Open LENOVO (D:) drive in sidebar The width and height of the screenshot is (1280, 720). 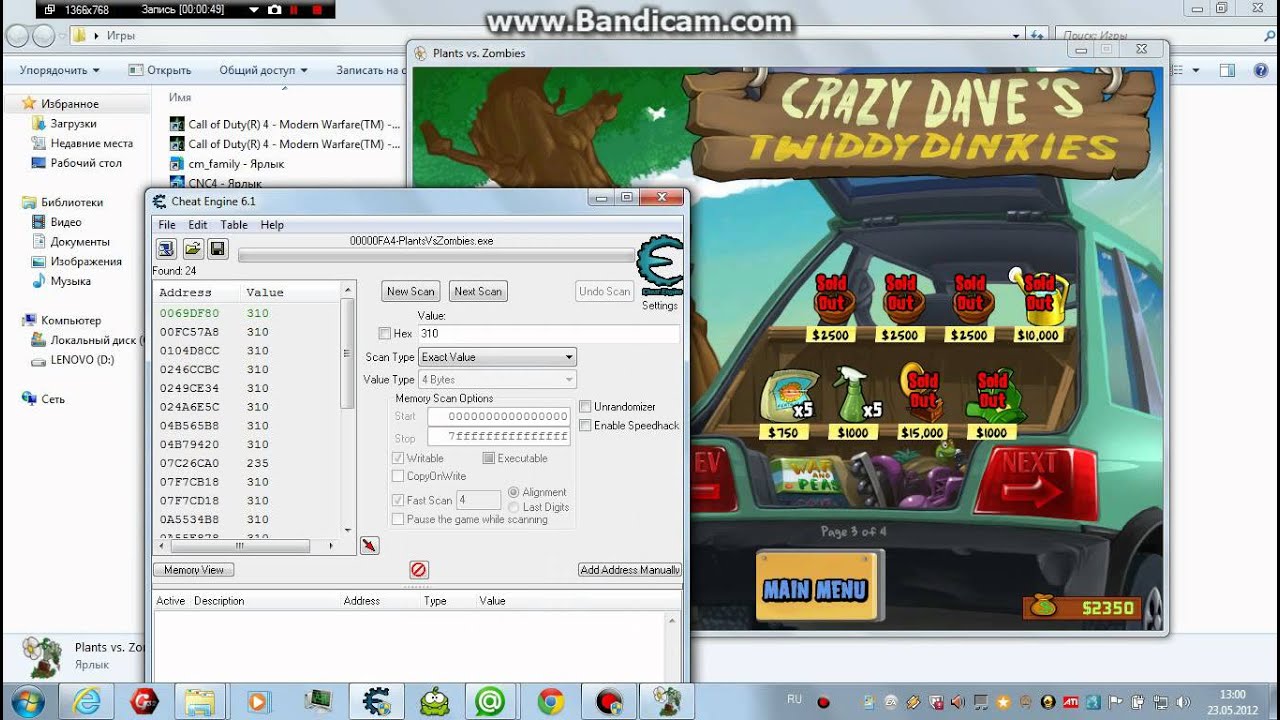pos(72,360)
